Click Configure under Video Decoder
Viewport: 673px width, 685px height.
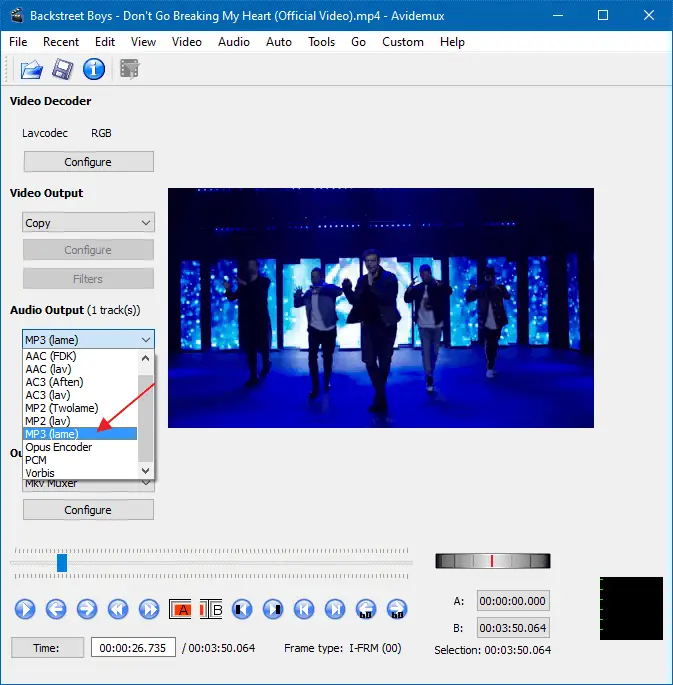(x=88, y=162)
